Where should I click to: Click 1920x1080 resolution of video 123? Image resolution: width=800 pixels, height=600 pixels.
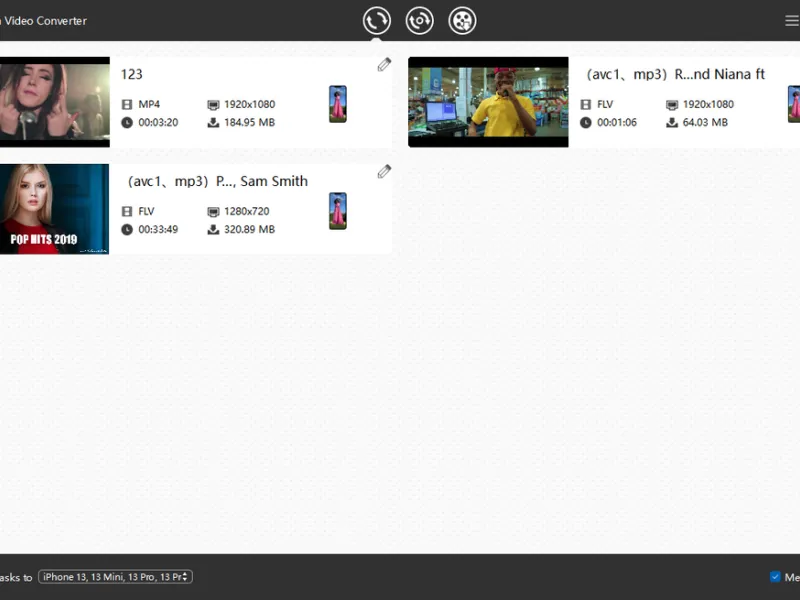tap(249, 104)
